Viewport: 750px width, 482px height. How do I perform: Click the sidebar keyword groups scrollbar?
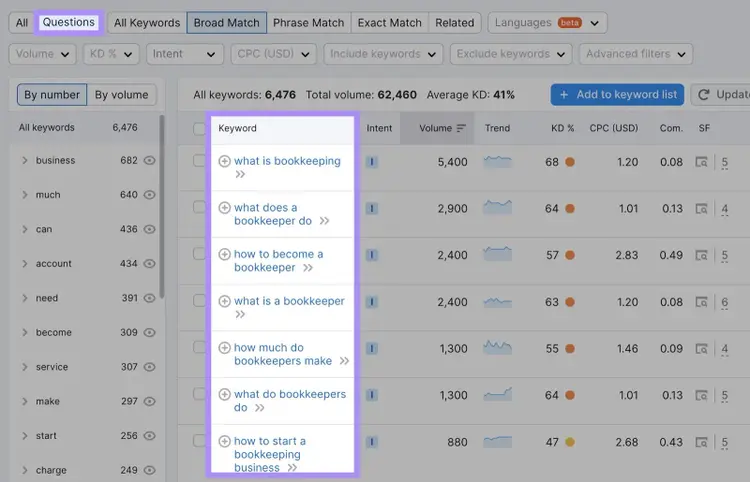tap(162, 207)
